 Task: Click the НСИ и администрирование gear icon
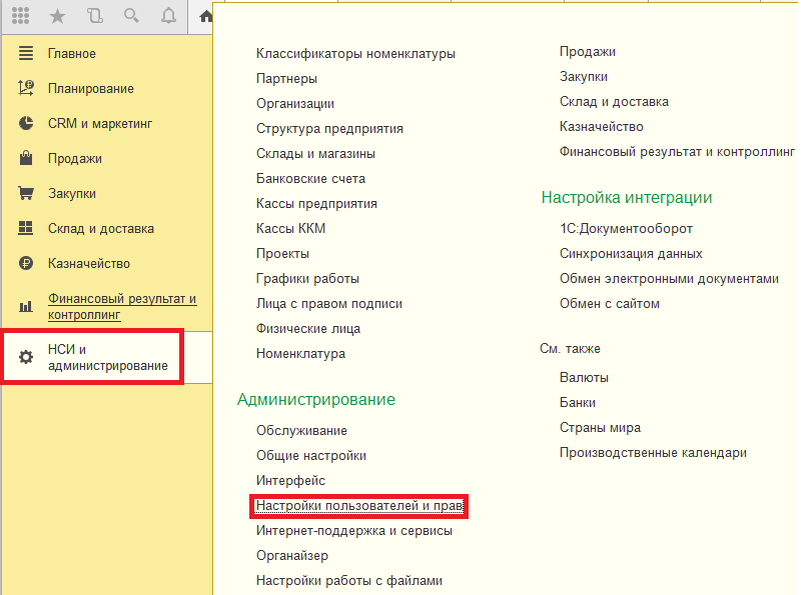(x=26, y=357)
